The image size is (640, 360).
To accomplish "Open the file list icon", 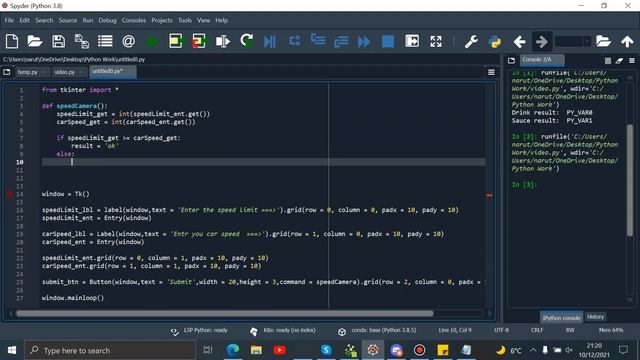I will [x=105, y=41].
